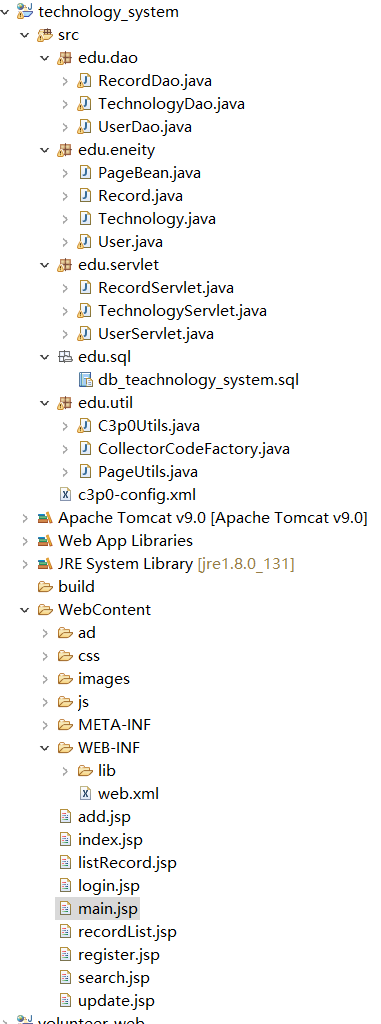Expand the RecordDao.java node arrow
Image resolution: width=381 pixels, height=1024 pixels.
[65, 81]
